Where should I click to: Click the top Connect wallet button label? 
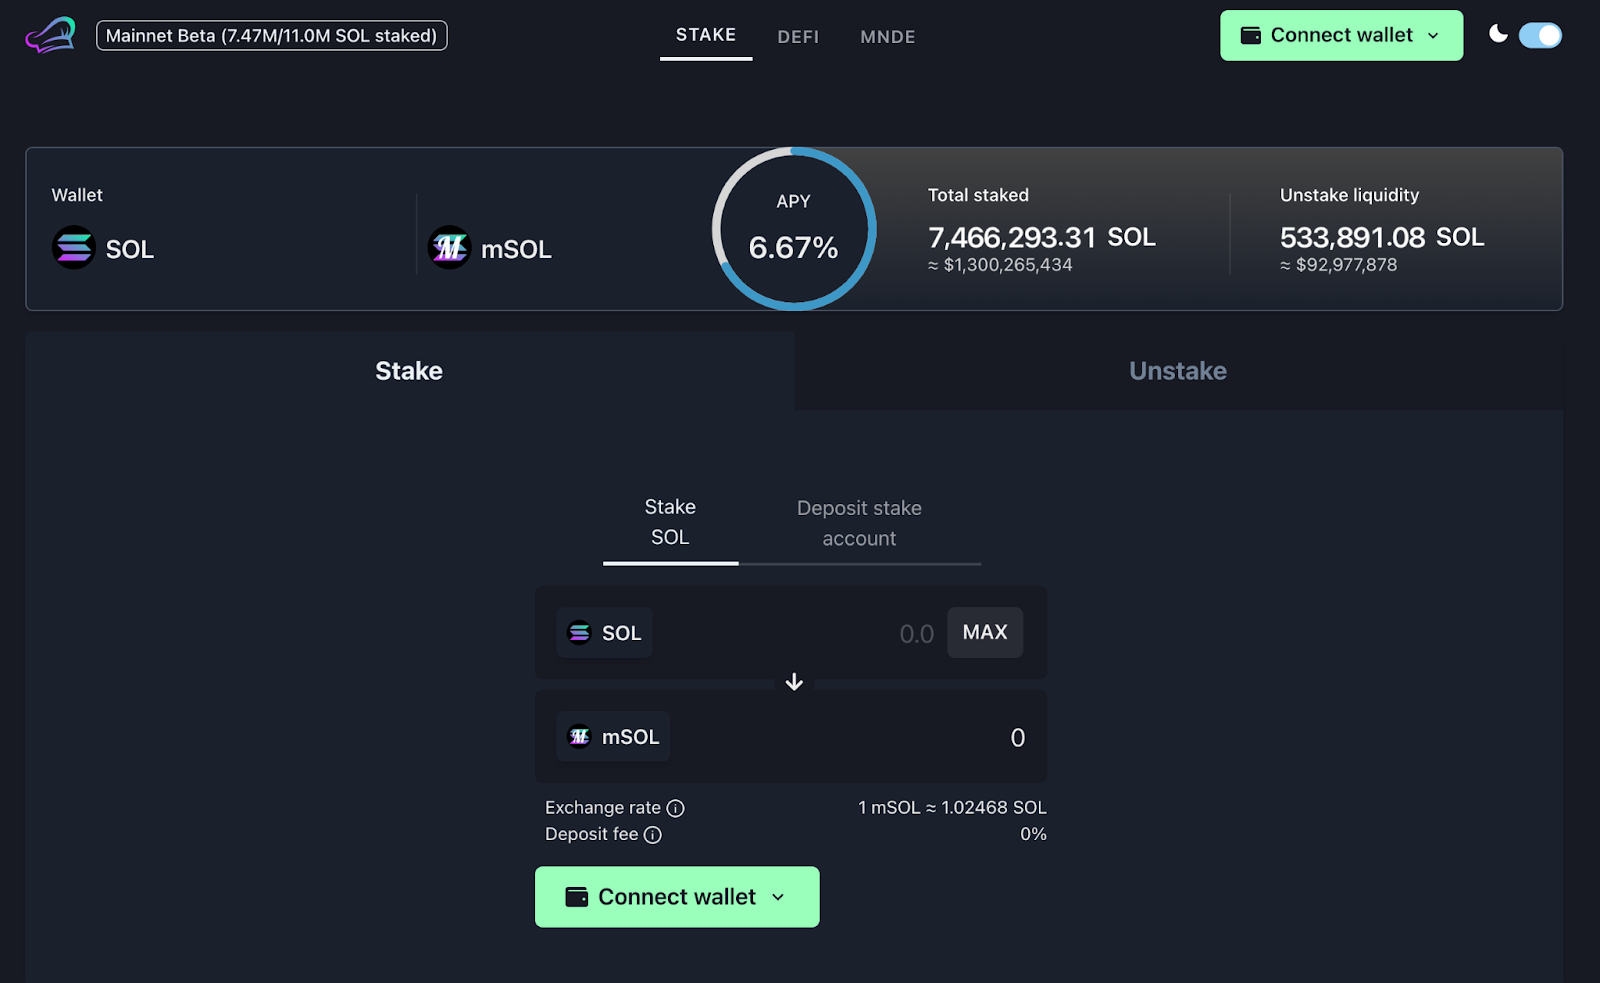tap(1342, 35)
